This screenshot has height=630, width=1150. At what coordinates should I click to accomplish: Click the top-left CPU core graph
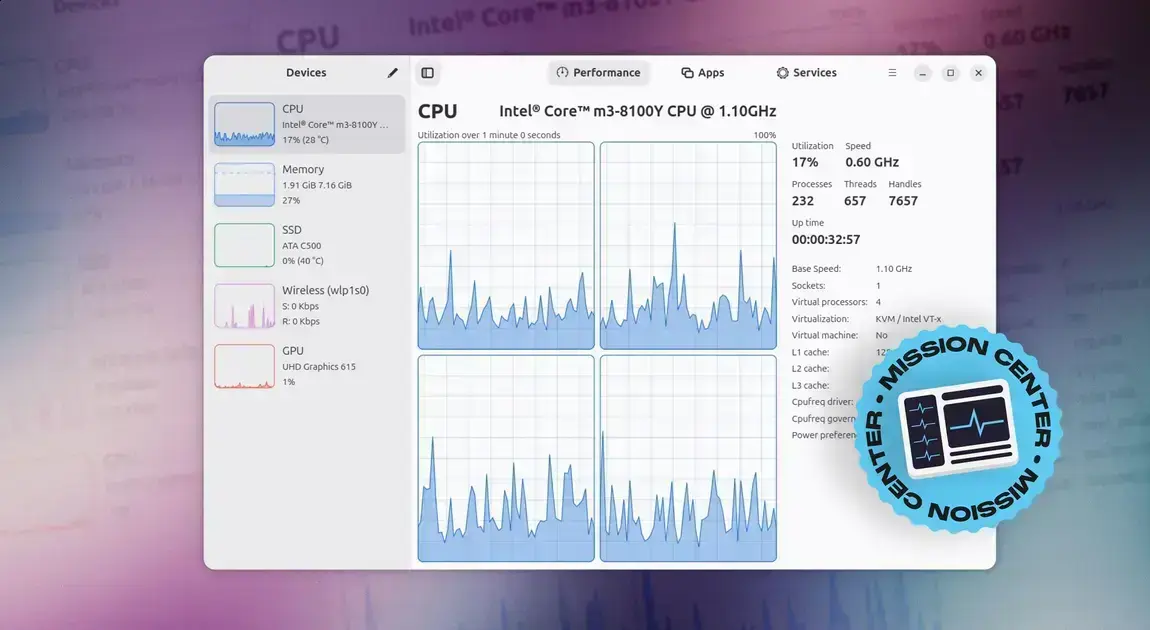tap(506, 246)
